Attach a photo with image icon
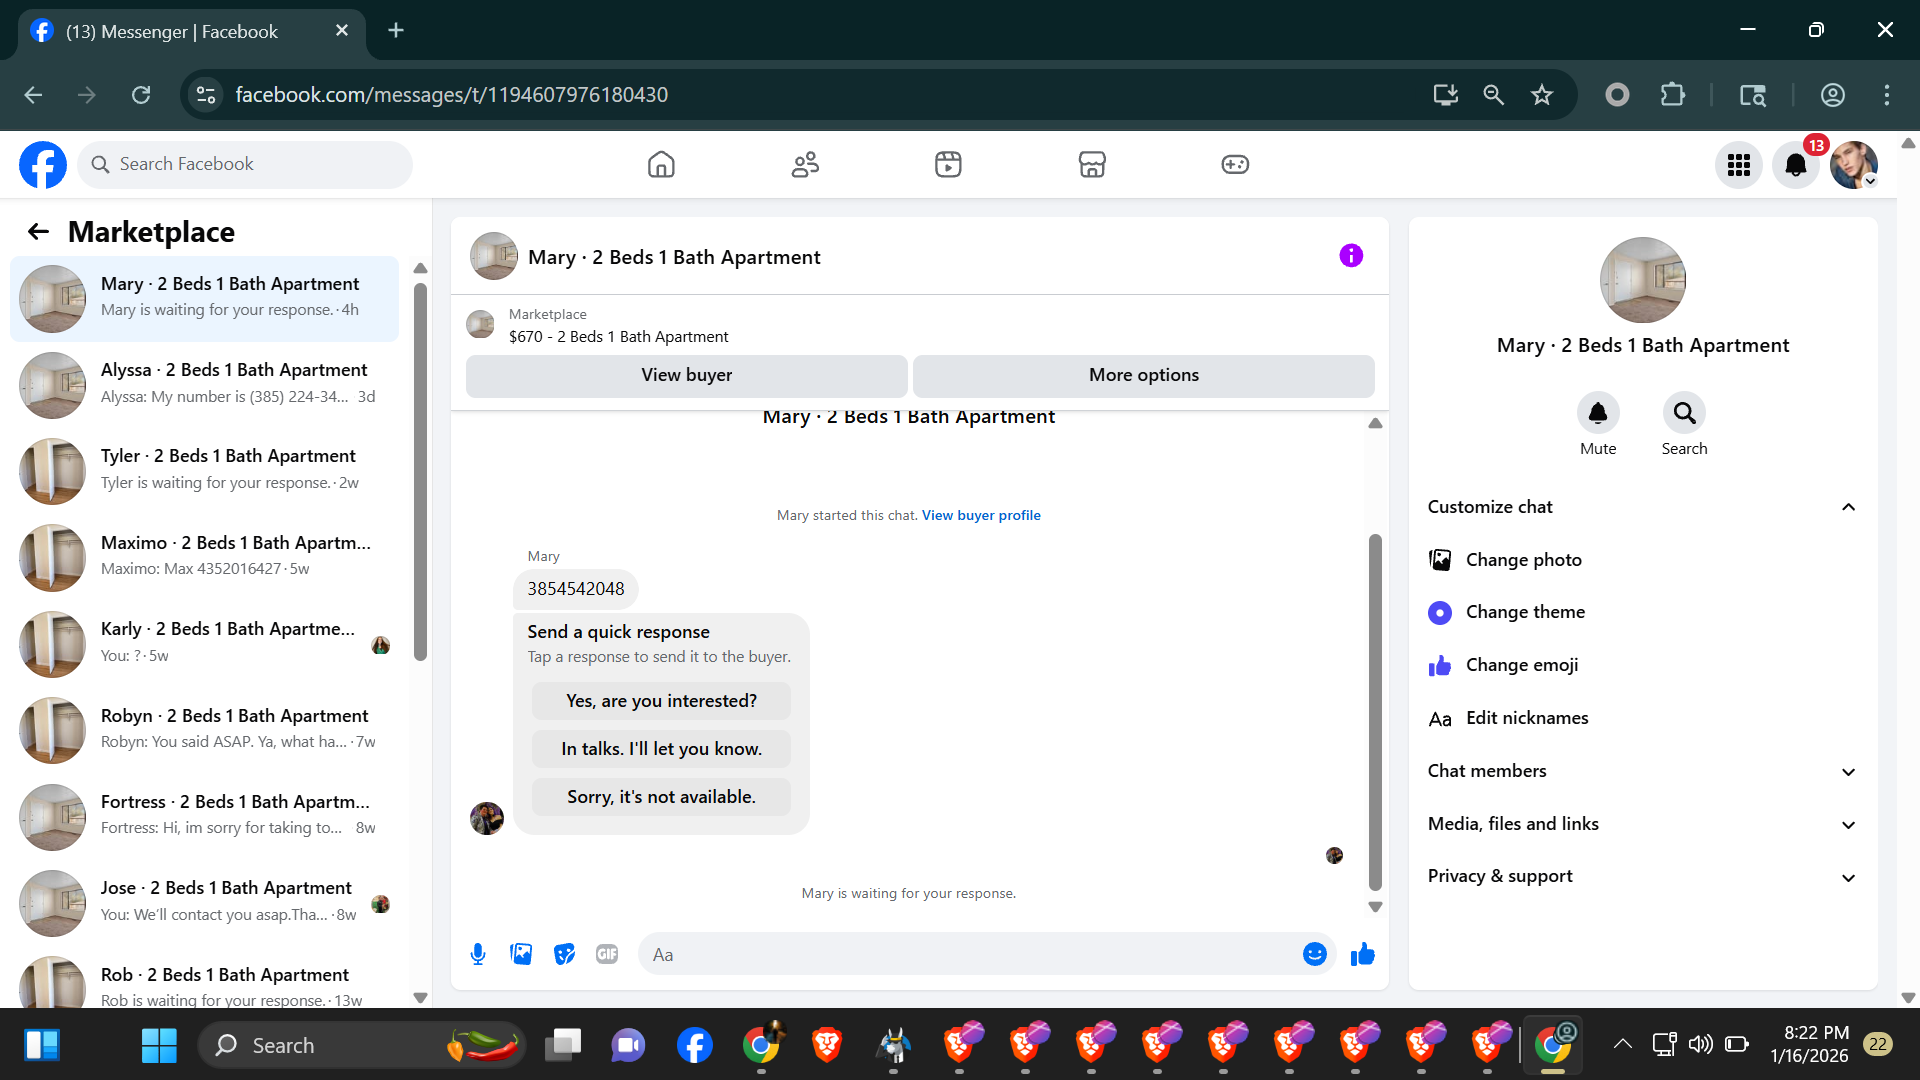 (x=521, y=954)
